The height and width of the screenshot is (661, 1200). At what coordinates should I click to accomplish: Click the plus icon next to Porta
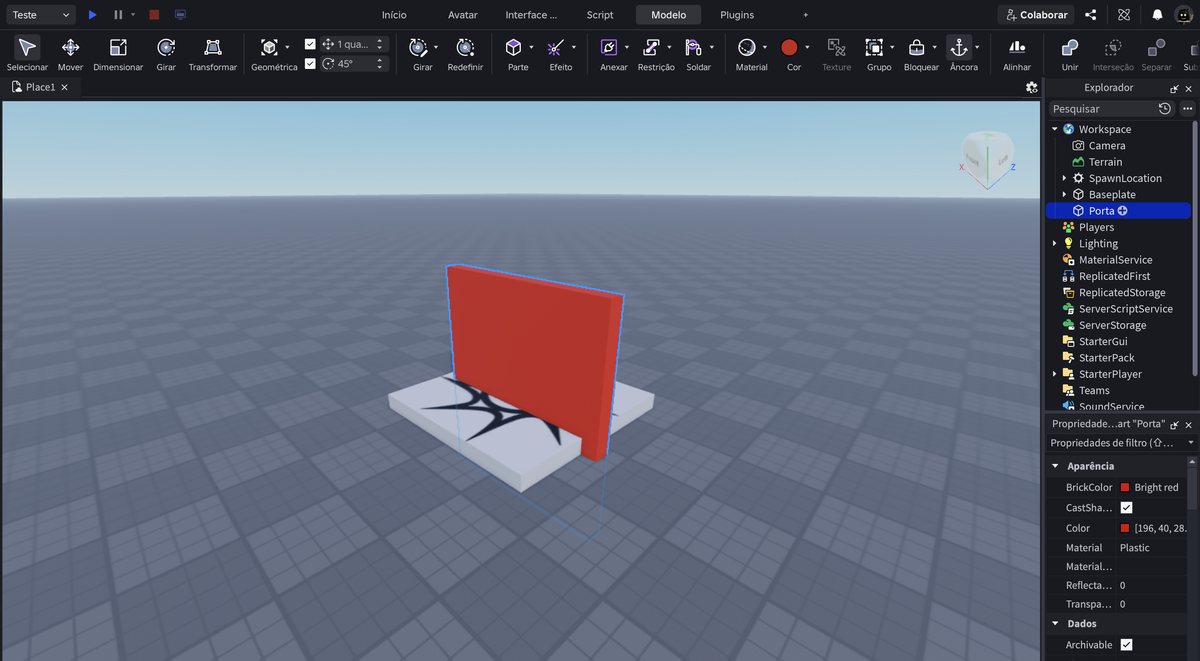(x=1123, y=211)
